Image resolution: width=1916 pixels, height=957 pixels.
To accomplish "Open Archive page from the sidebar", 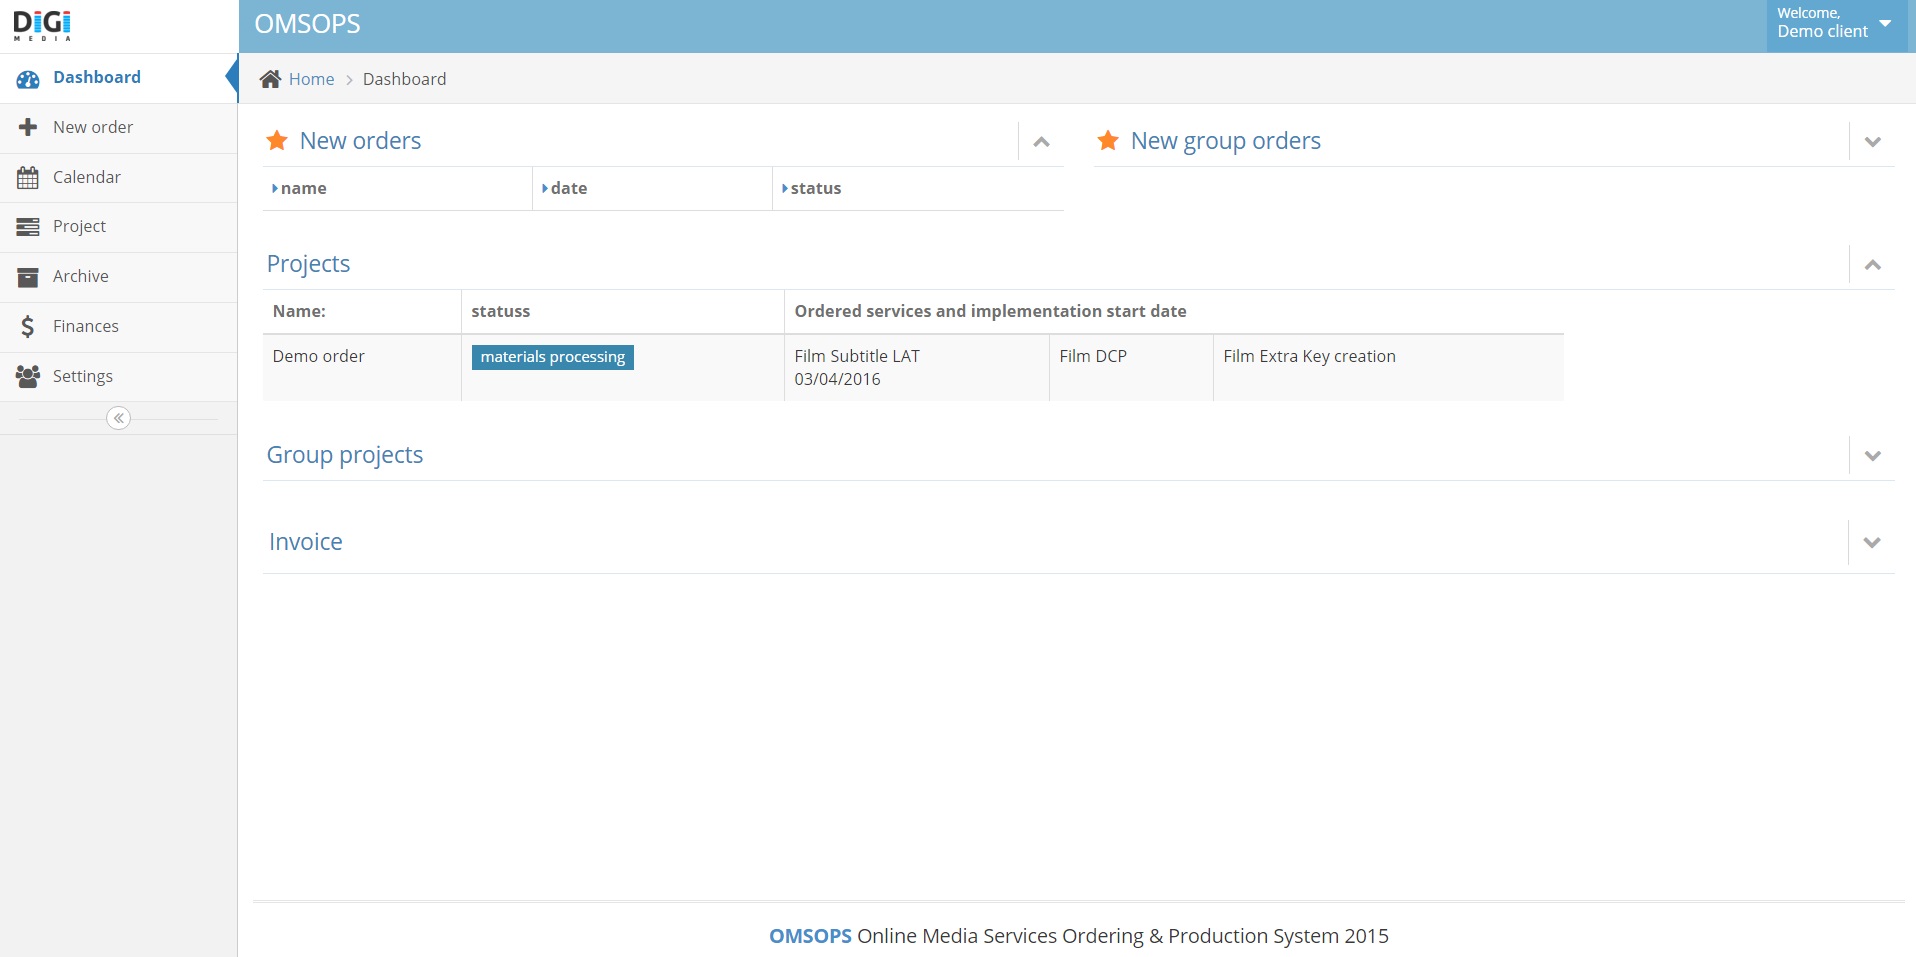I will click(x=80, y=277).
